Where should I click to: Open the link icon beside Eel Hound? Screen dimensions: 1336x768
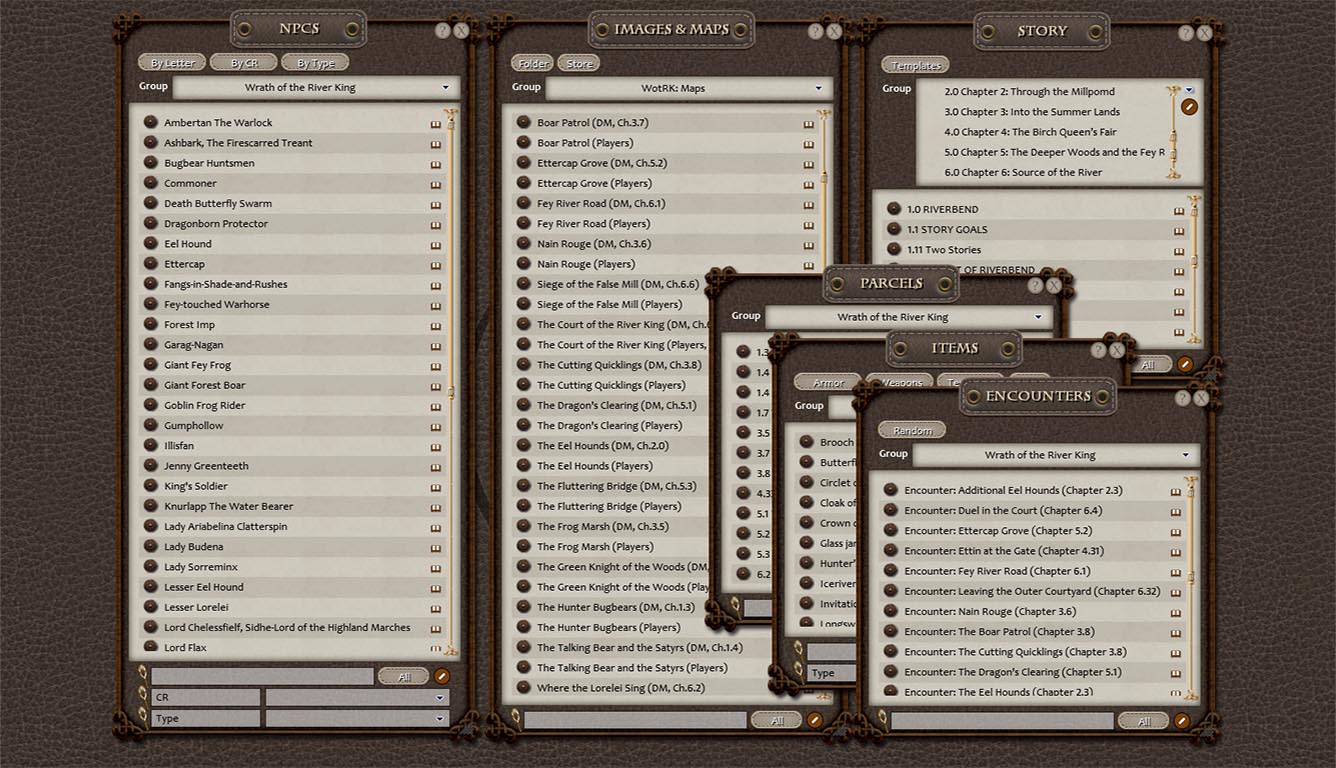pos(436,243)
